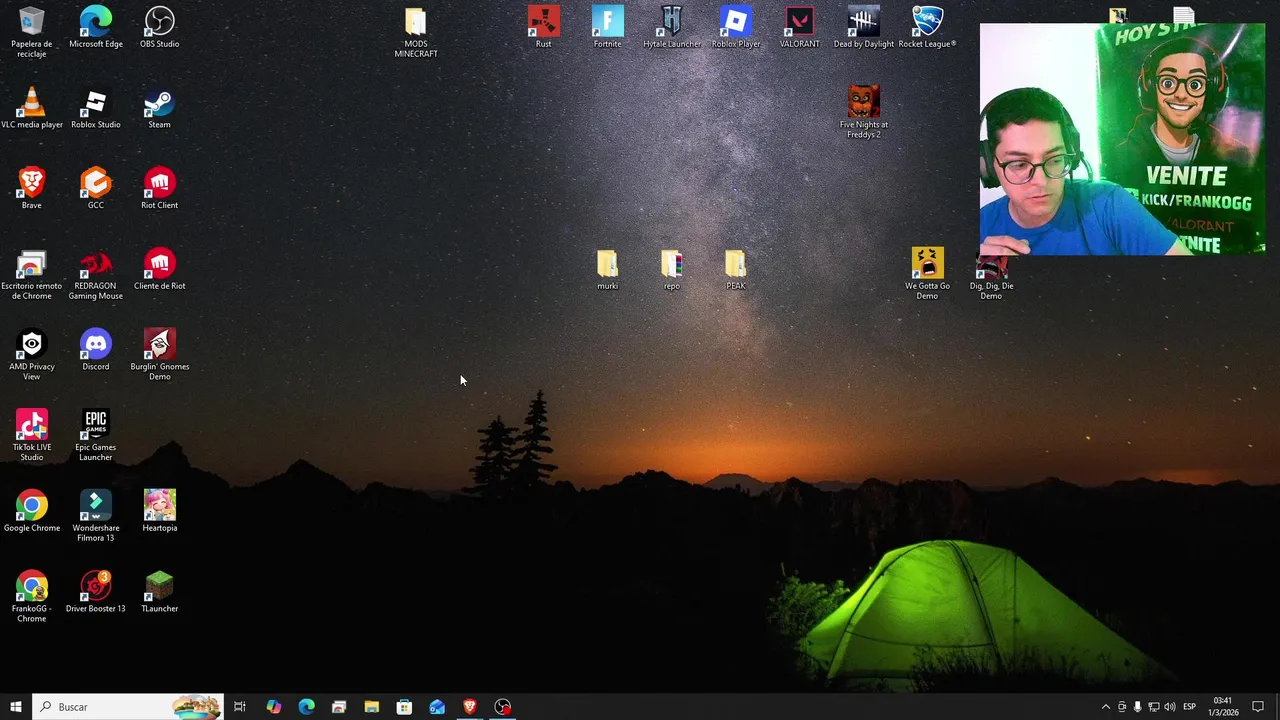Select the TLauncher Minecraft icon
This screenshot has height=720, width=1280.
click(x=160, y=592)
